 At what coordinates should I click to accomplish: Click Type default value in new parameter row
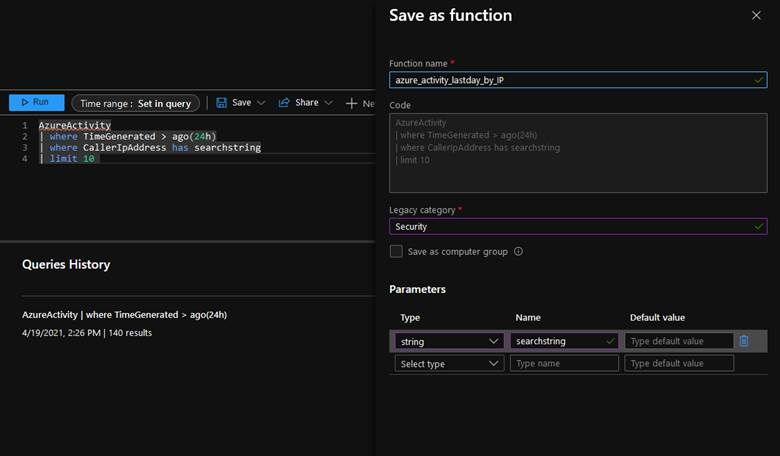[x=679, y=364]
